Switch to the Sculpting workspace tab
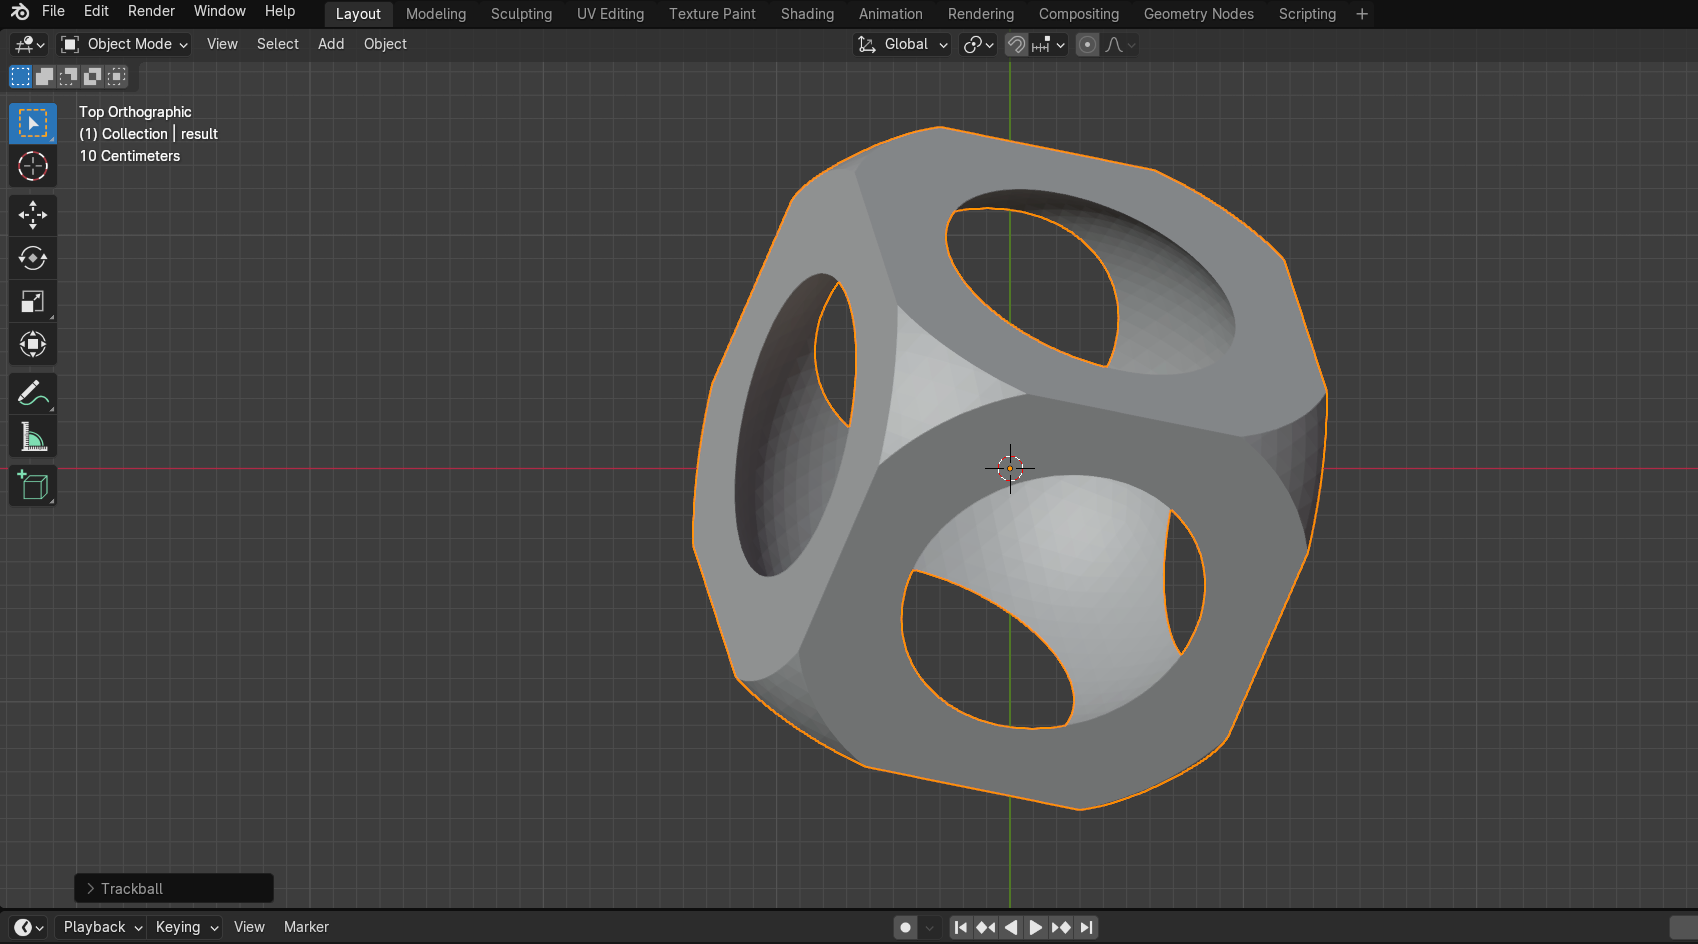Viewport: 1698px width, 944px height. [521, 14]
